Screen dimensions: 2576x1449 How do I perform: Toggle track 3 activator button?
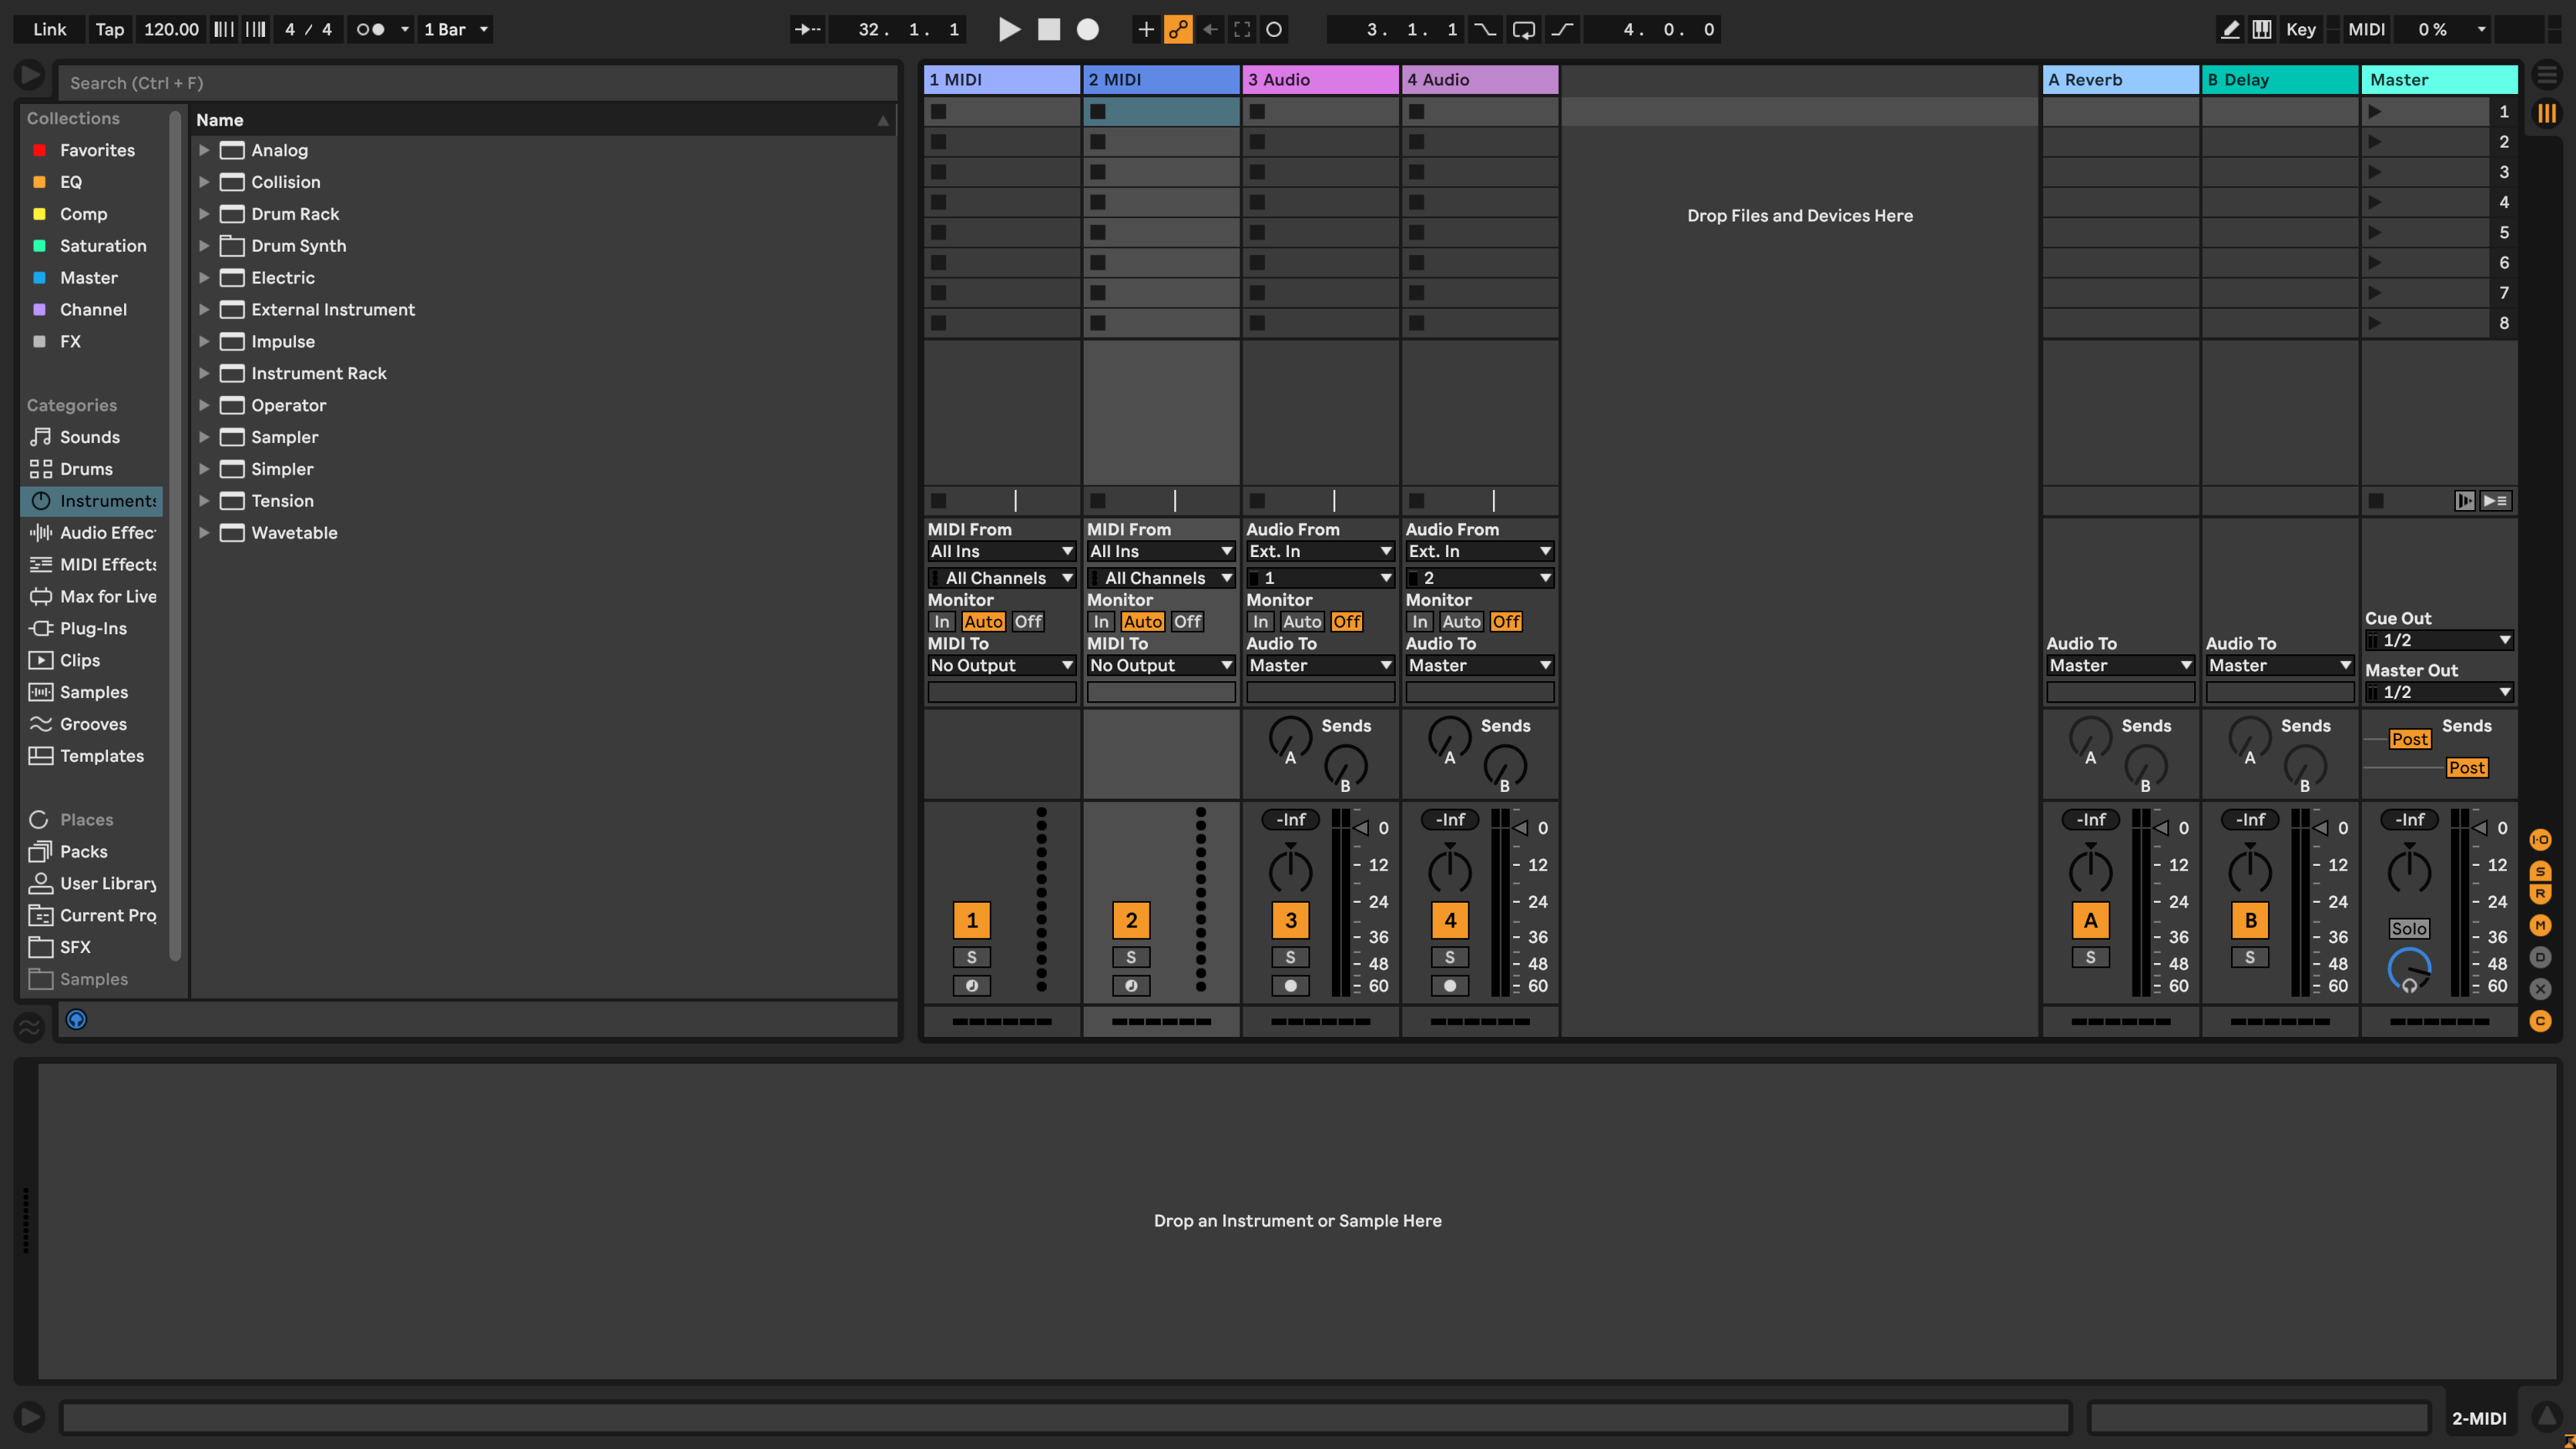[x=1290, y=920]
